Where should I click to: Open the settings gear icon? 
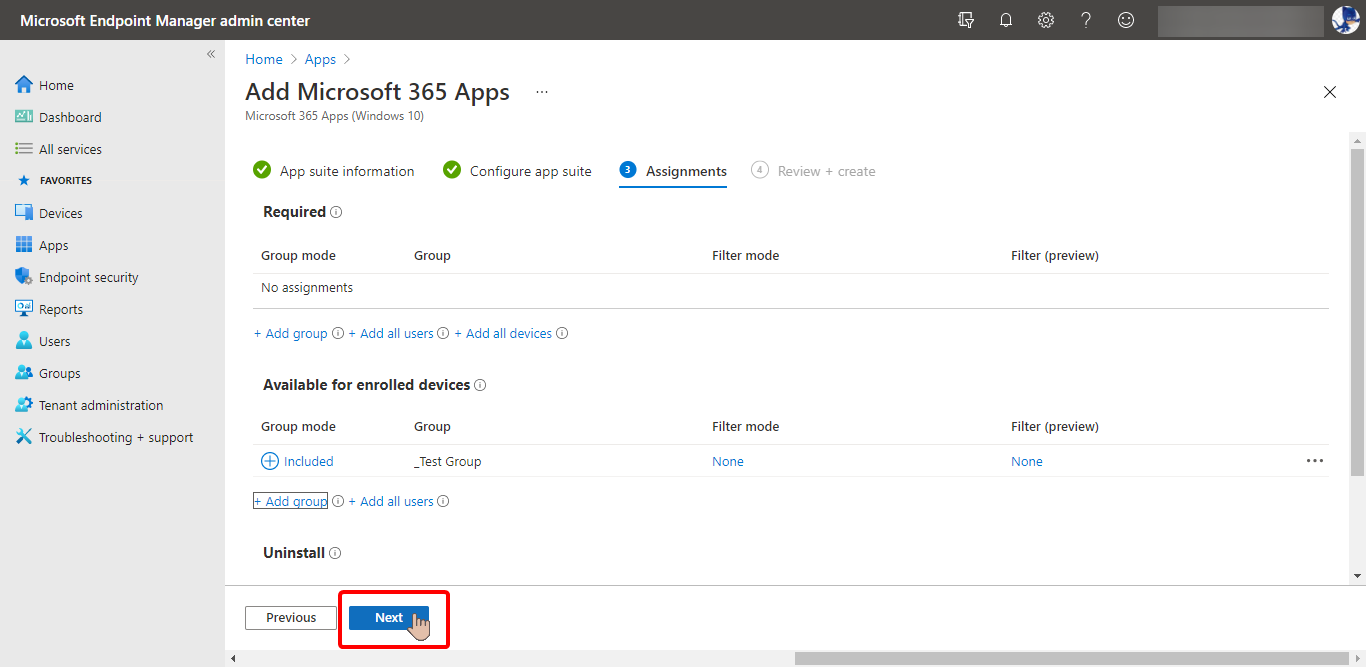[x=1046, y=20]
